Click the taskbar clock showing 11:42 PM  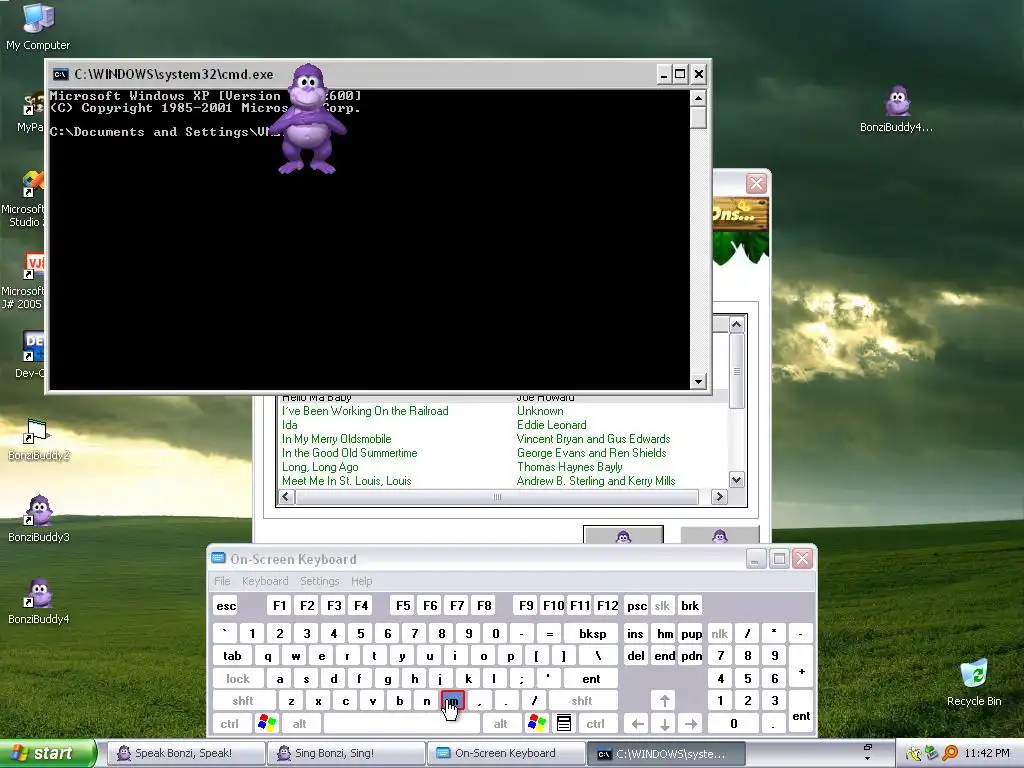coord(987,753)
